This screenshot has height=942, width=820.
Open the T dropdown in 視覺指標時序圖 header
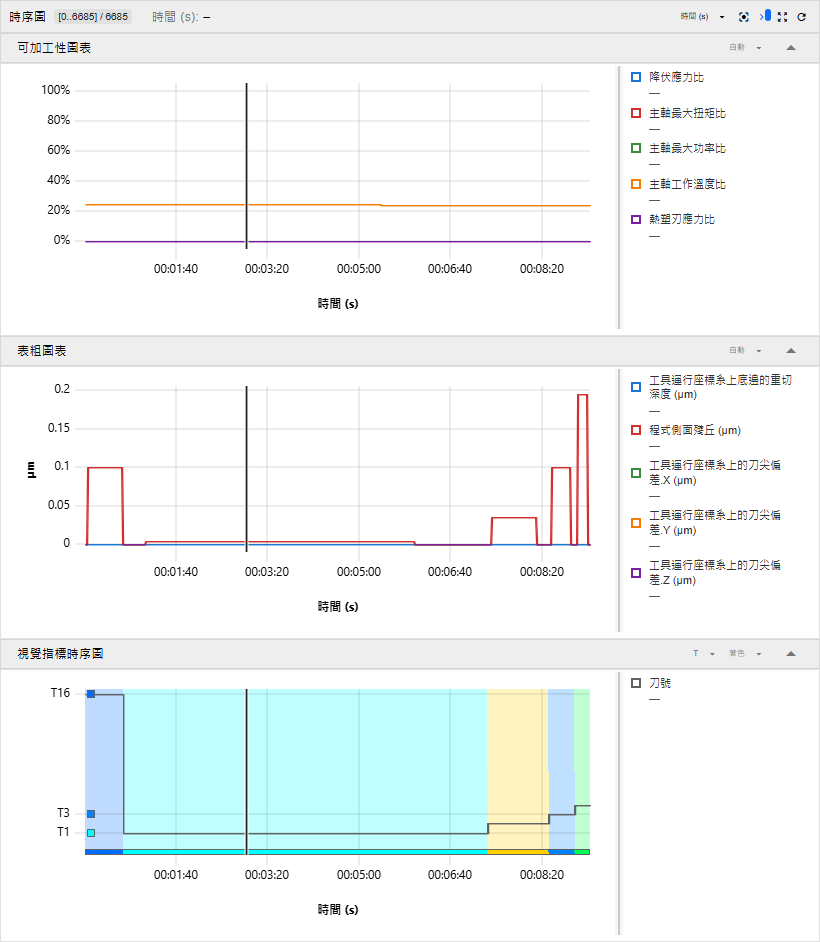click(x=703, y=653)
